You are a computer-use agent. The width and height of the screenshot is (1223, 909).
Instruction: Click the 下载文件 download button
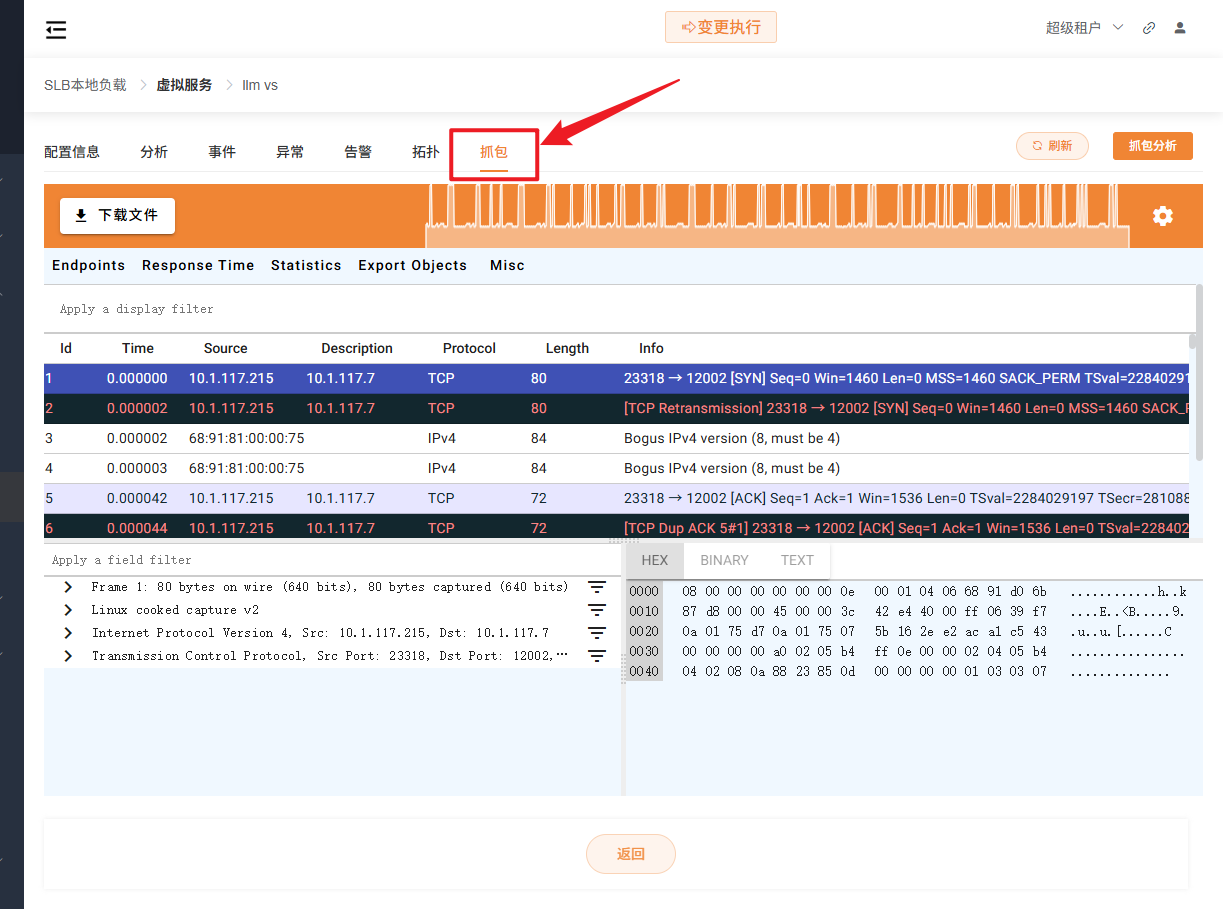tap(117, 215)
